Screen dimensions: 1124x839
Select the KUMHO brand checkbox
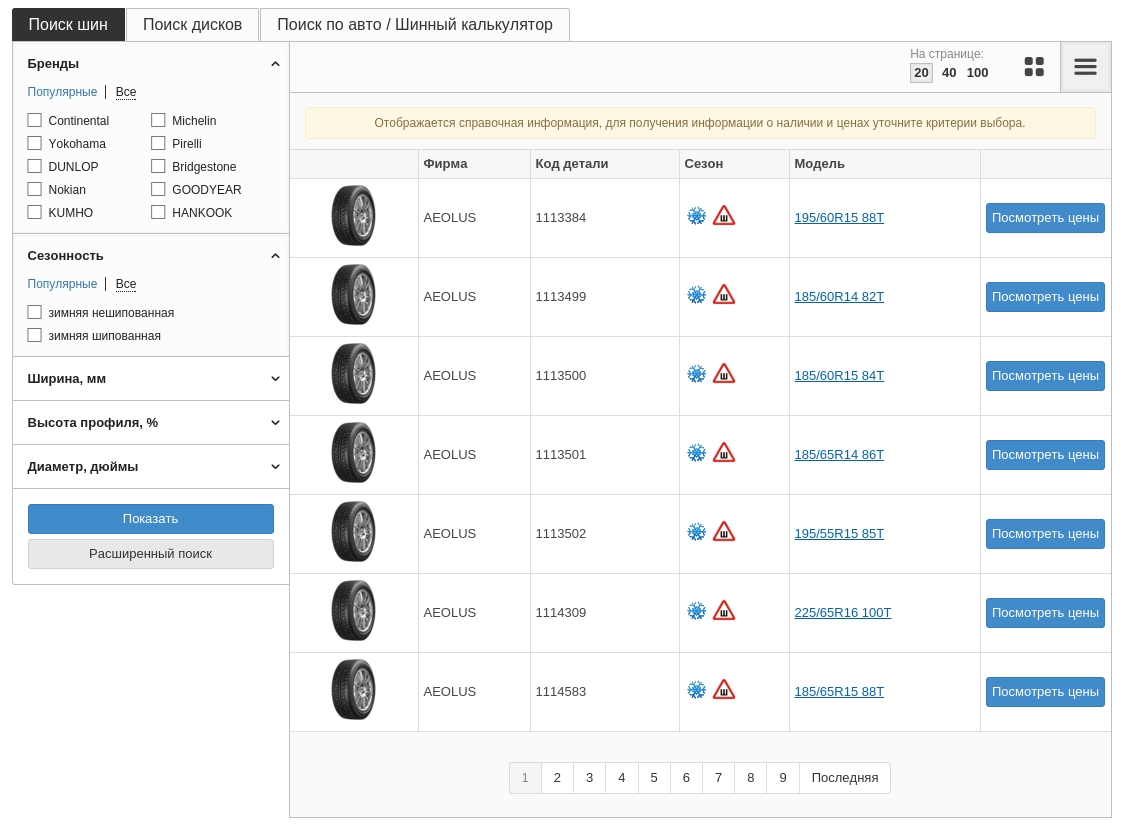(34, 212)
